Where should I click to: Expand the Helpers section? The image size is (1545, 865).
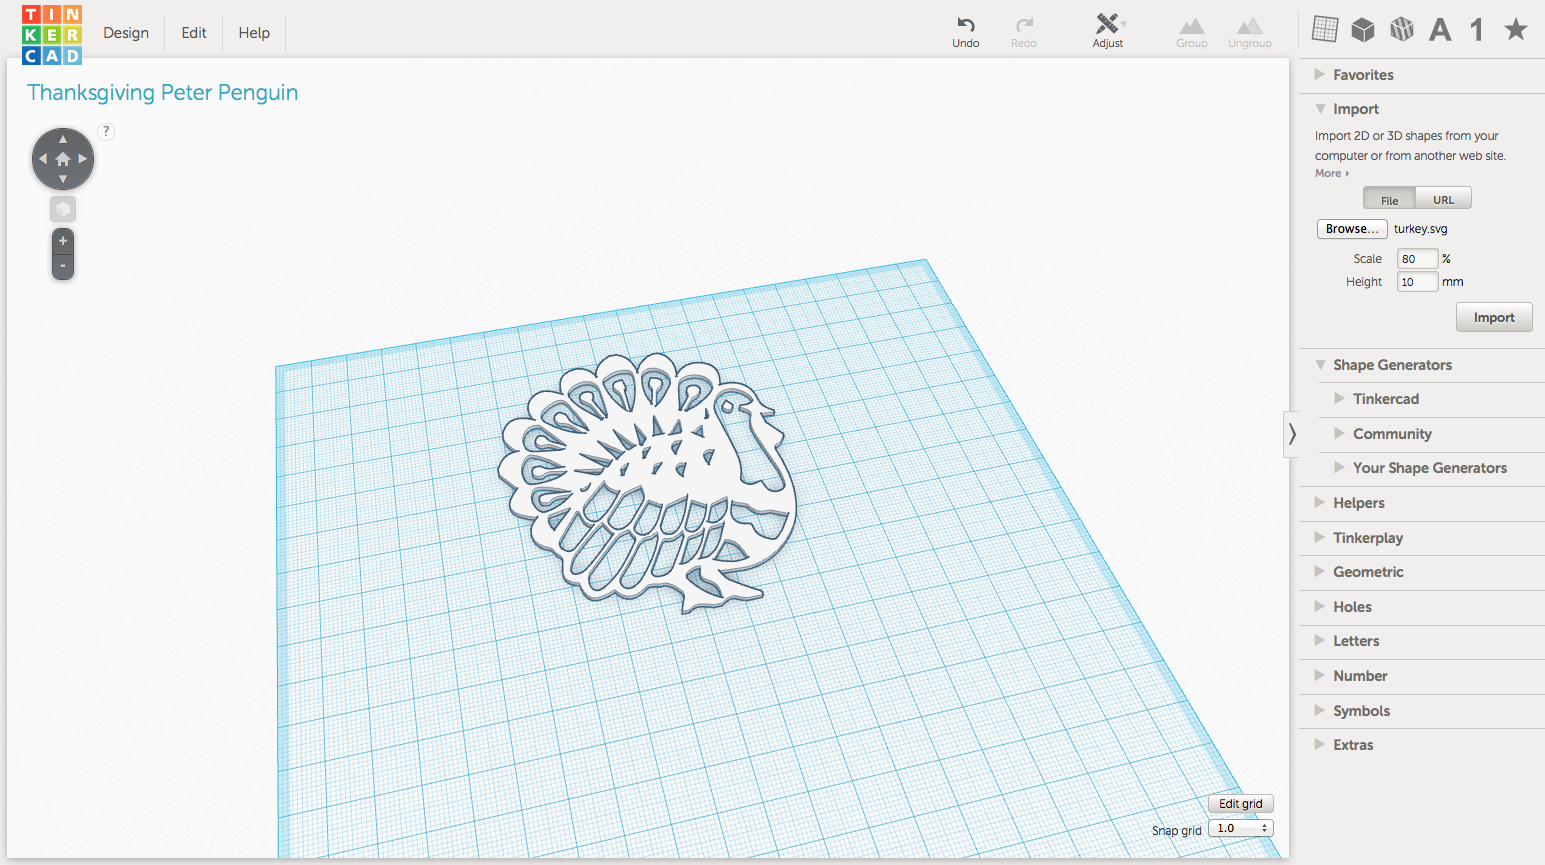coord(1358,503)
